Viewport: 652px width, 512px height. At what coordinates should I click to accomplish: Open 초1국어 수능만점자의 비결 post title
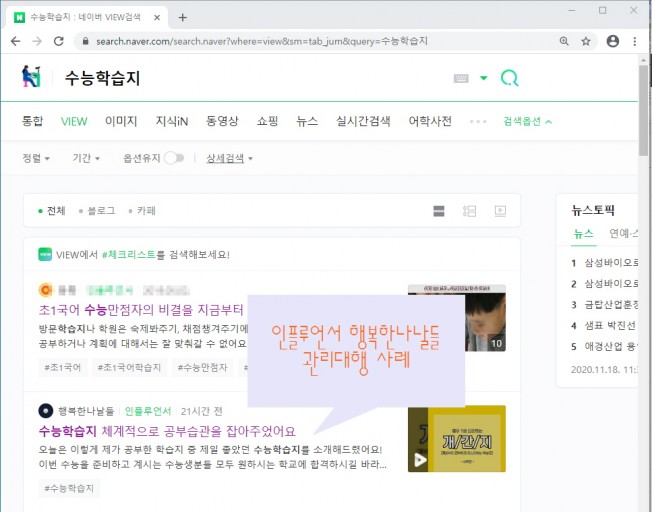tap(141, 310)
